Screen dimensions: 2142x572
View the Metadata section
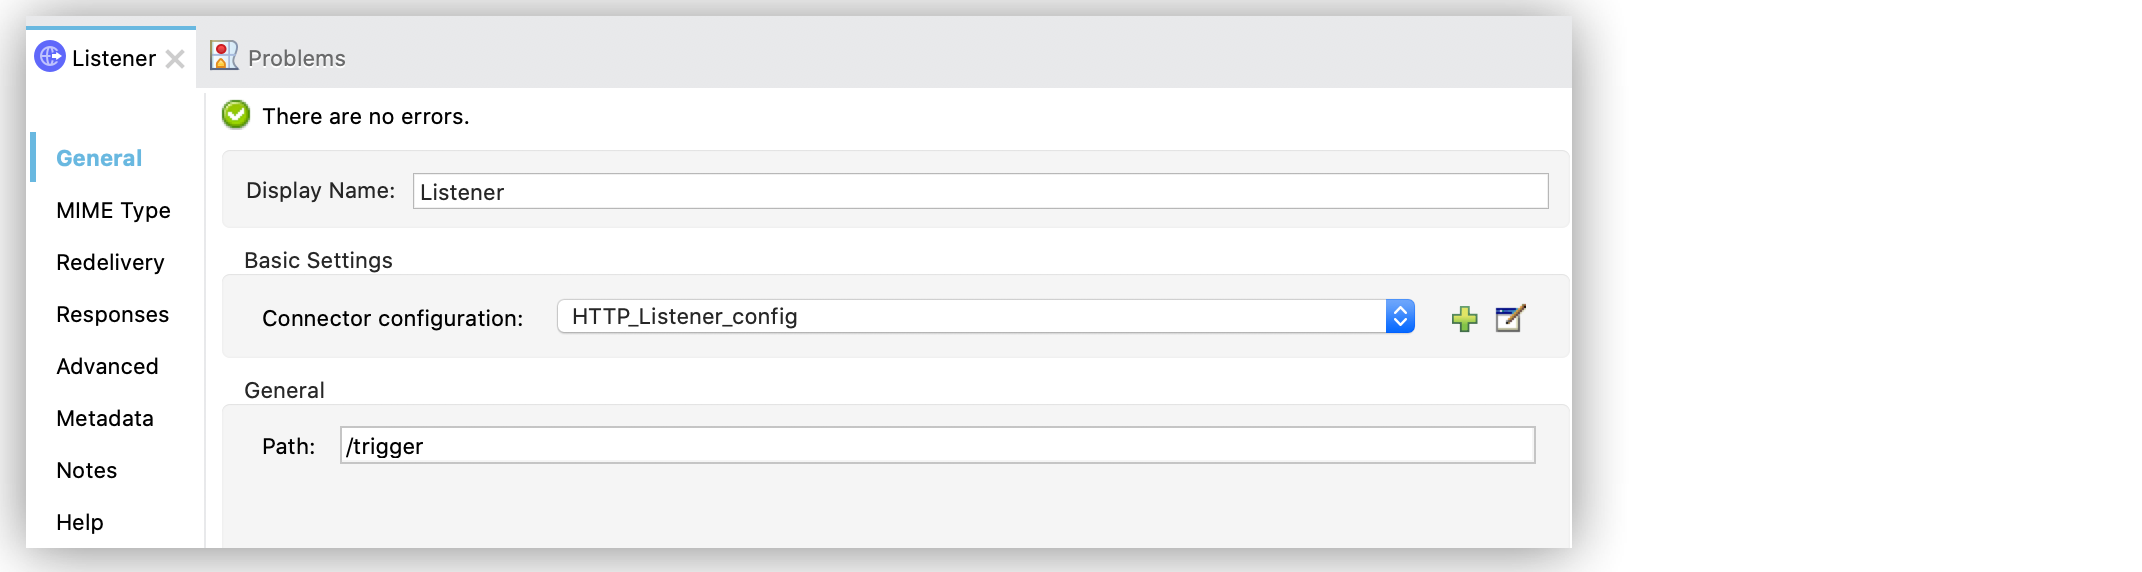click(x=105, y=418)
